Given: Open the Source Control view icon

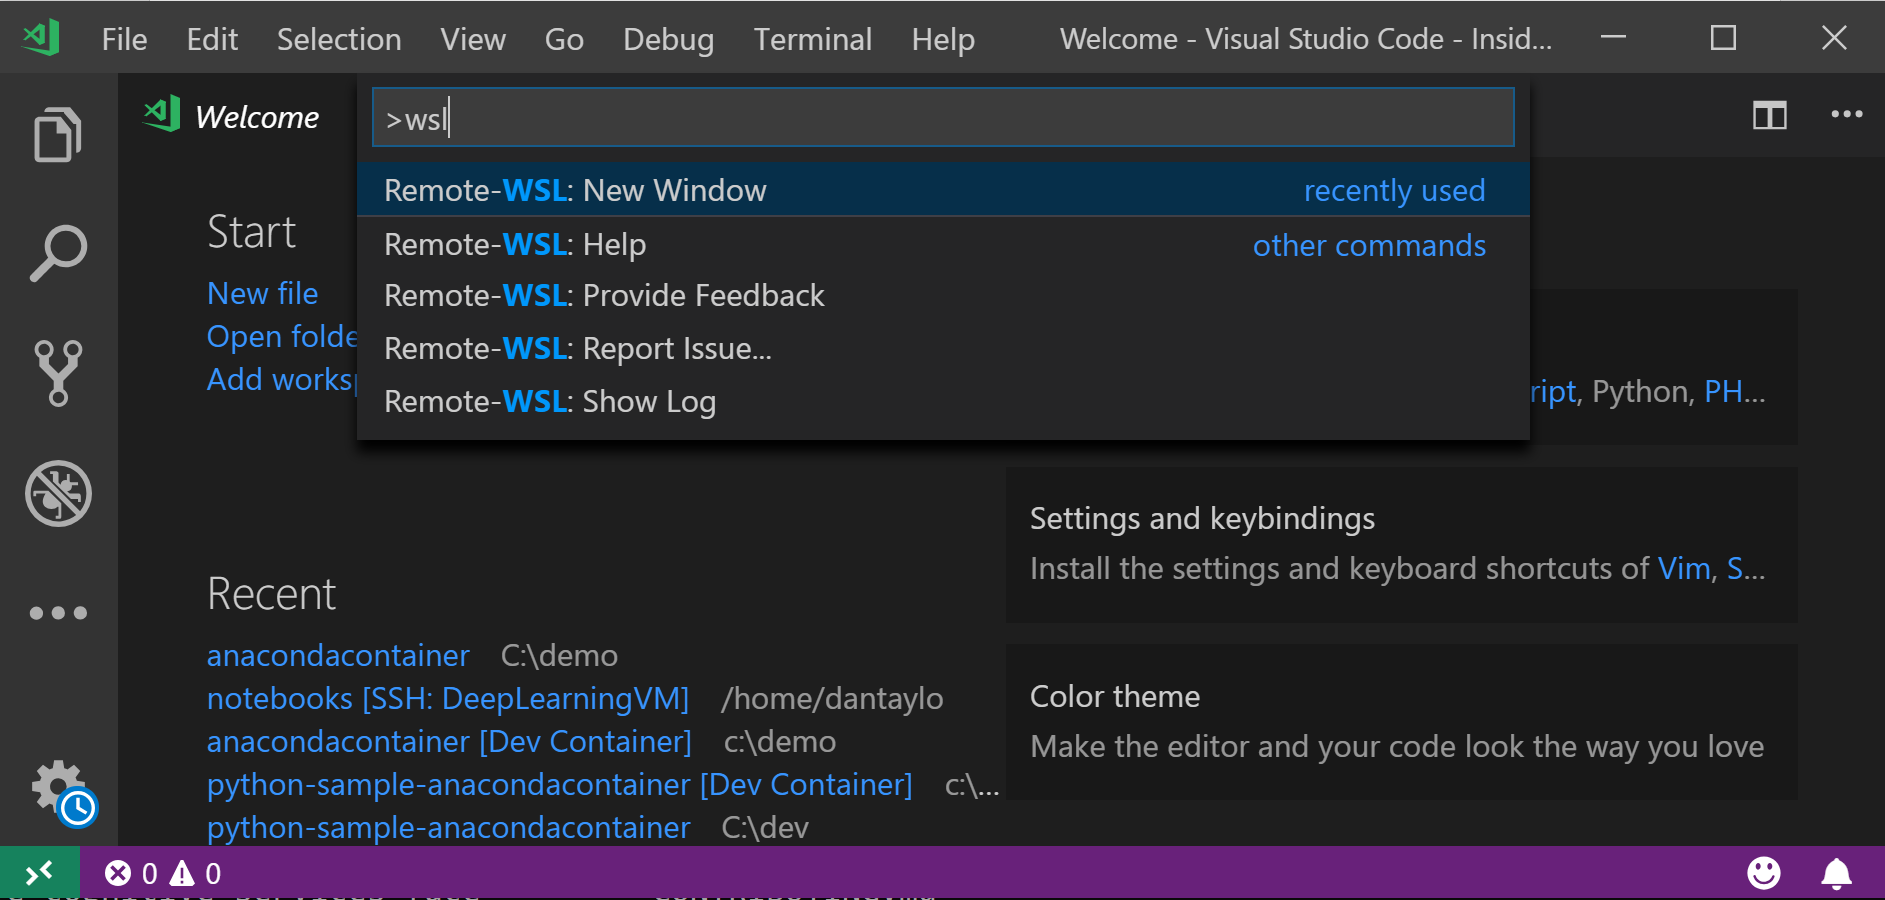Looking at the screenshot, I should click(x=58, y=373).
